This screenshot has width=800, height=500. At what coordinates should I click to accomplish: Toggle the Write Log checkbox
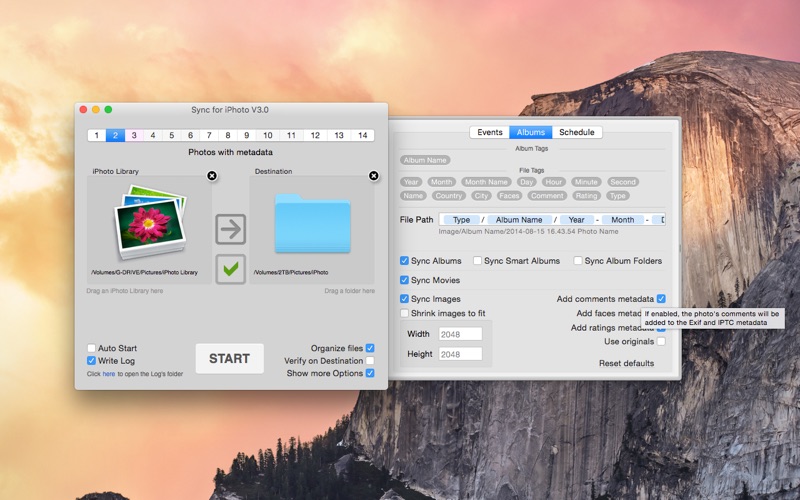[x=91, y=361]
